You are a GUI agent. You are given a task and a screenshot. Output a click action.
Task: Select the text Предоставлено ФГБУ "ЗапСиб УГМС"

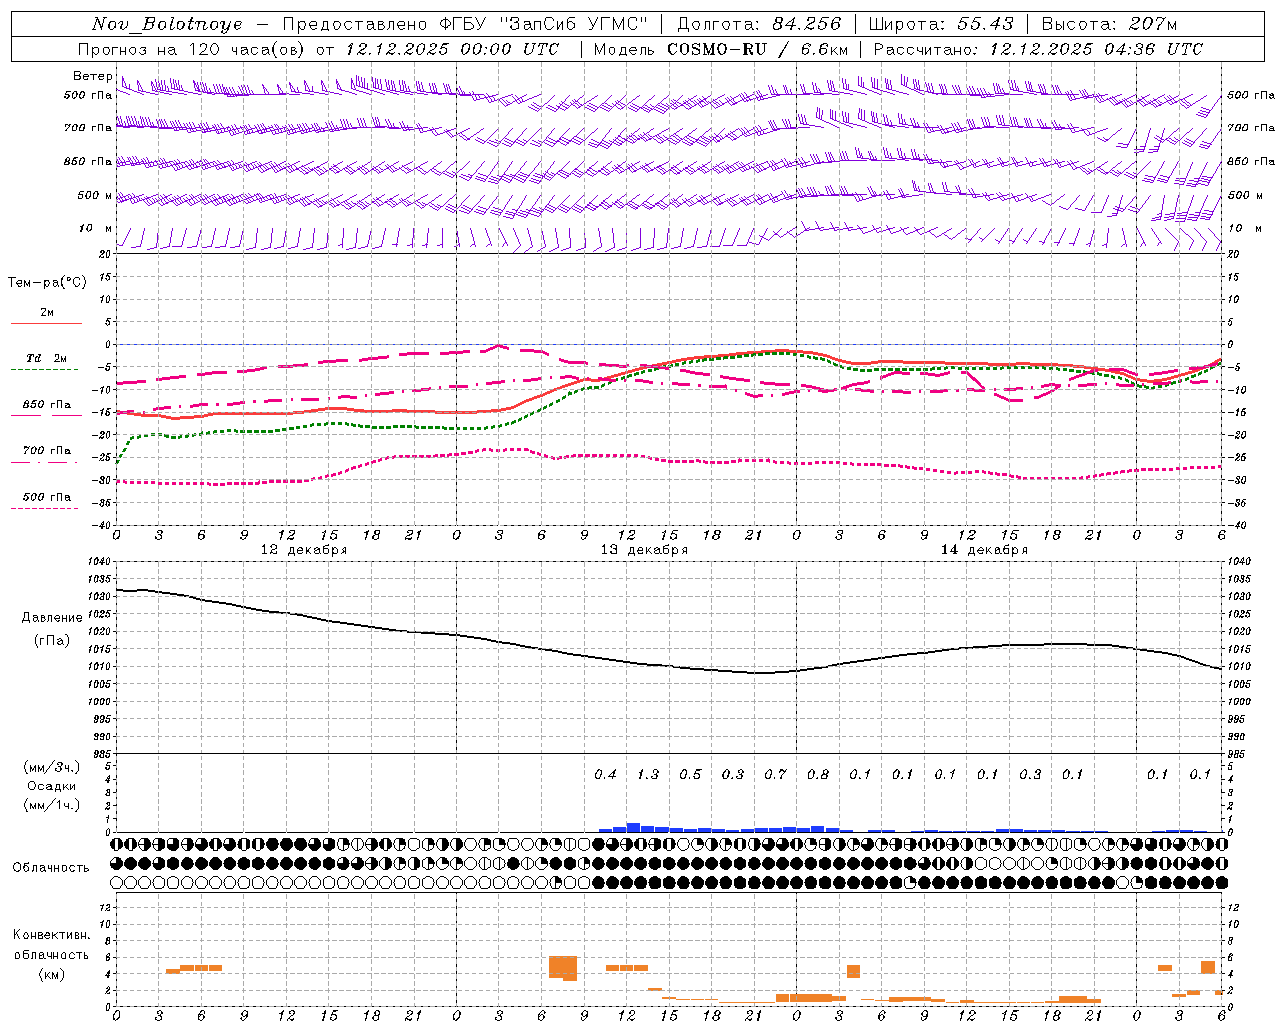click(x=466, y=24)
